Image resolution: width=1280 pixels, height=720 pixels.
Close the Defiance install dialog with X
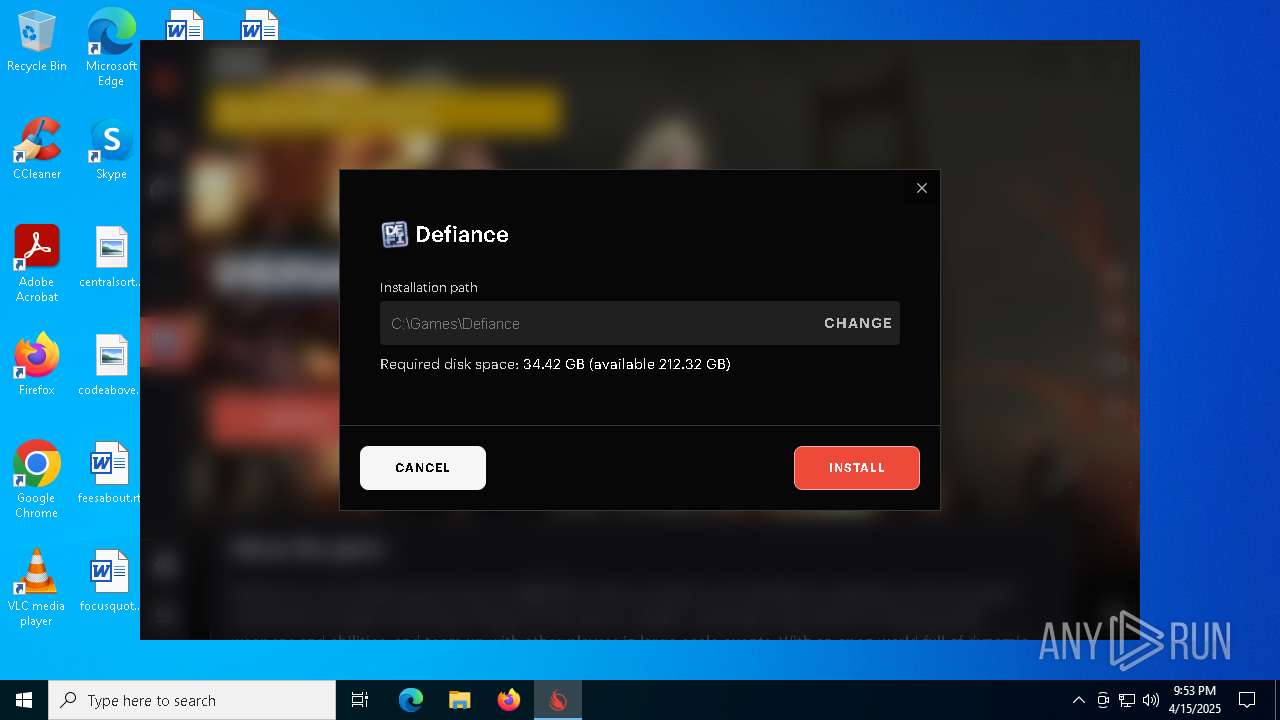[x=922, y=188]
